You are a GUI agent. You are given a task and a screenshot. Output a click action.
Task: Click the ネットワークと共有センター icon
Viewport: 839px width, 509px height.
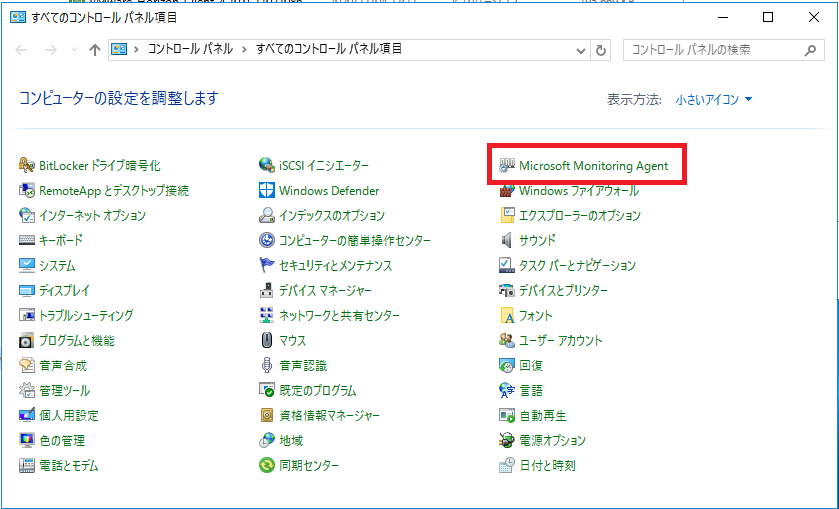[266, 315]
